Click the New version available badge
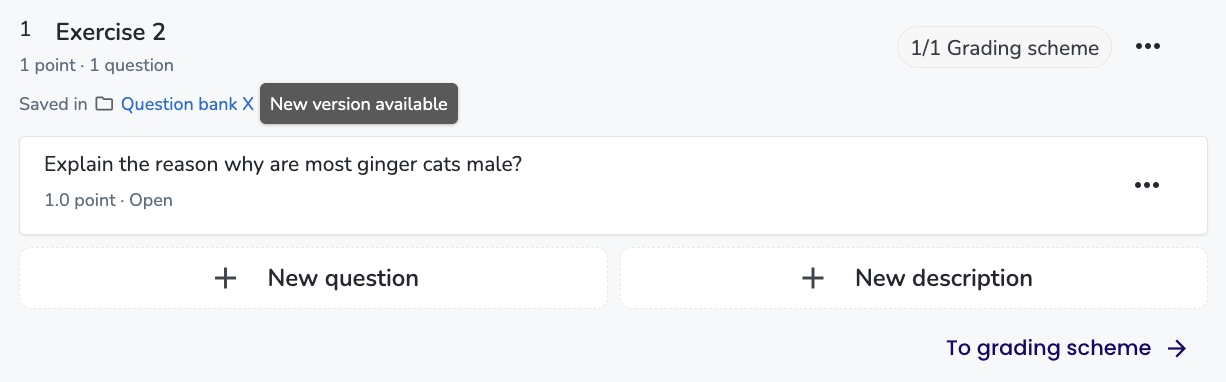The image size is (1226, 382). click(359, 104)
